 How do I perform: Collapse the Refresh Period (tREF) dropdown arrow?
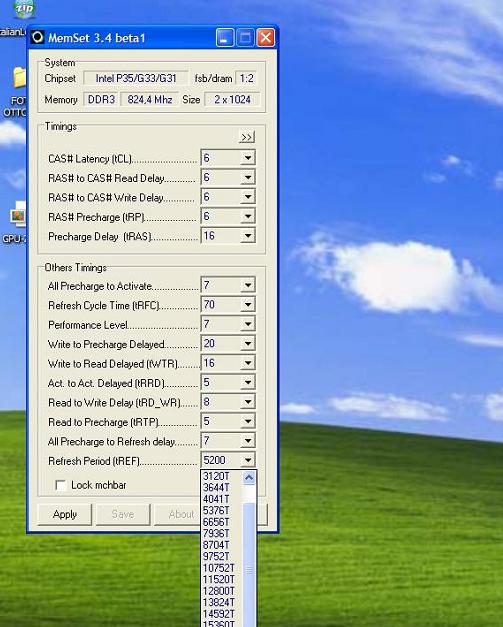point(248,460)
